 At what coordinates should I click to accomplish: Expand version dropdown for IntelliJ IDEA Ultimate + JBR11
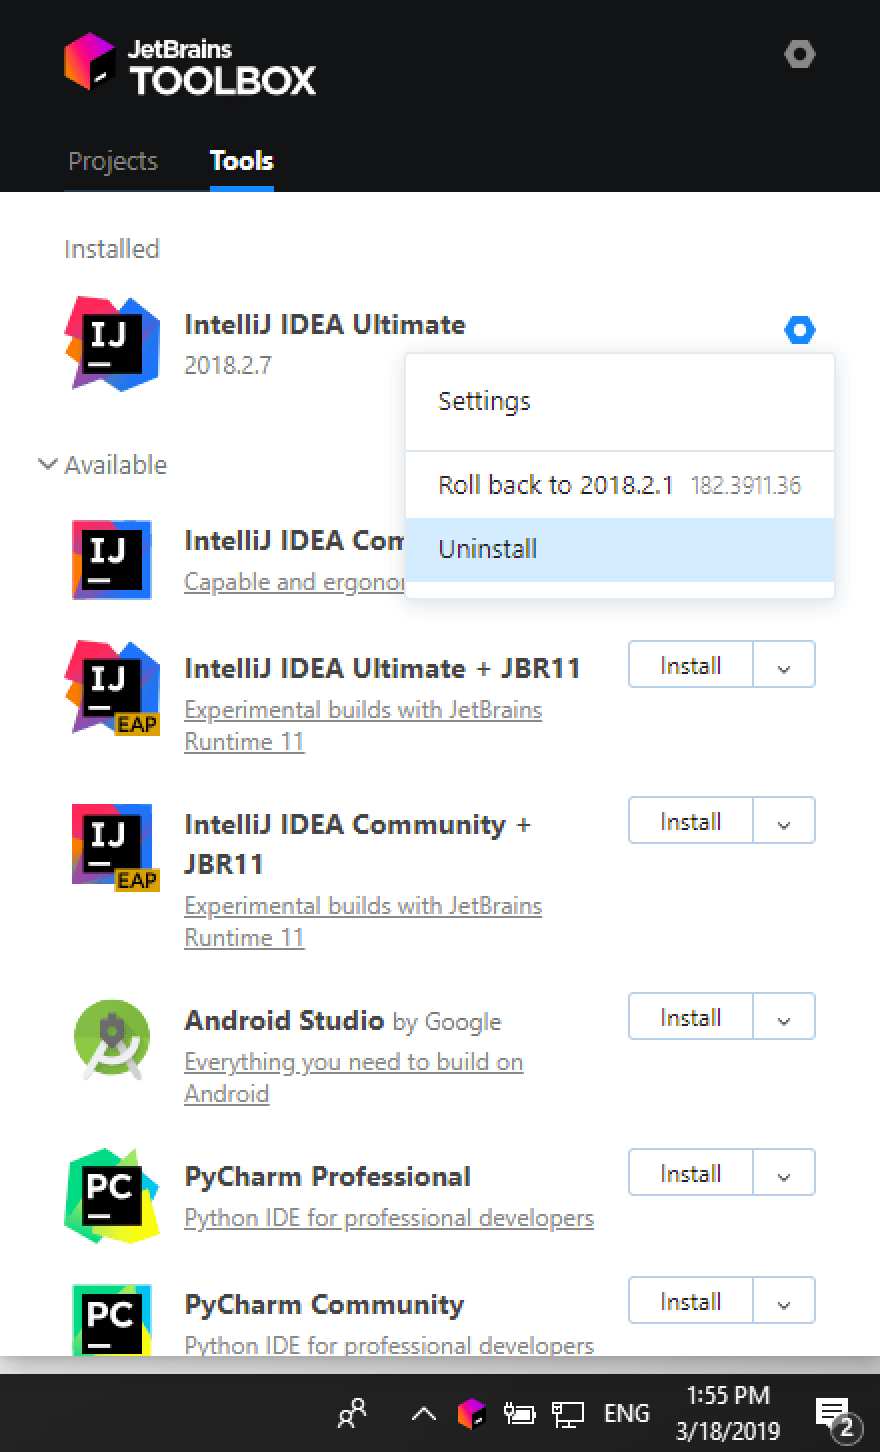(x=784, y=666)
